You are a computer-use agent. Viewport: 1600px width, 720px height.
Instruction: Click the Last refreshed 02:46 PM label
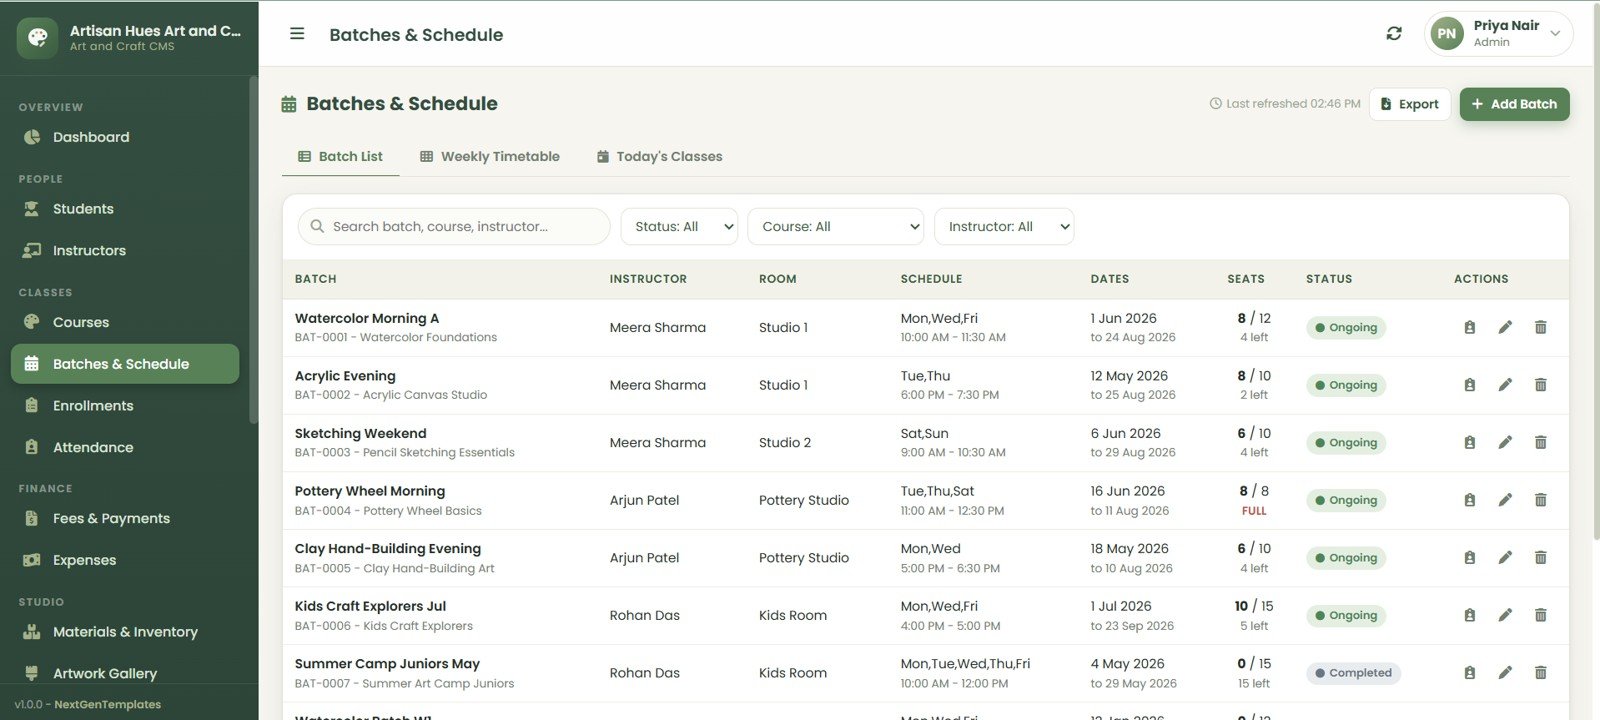[x=1285, y=104]
